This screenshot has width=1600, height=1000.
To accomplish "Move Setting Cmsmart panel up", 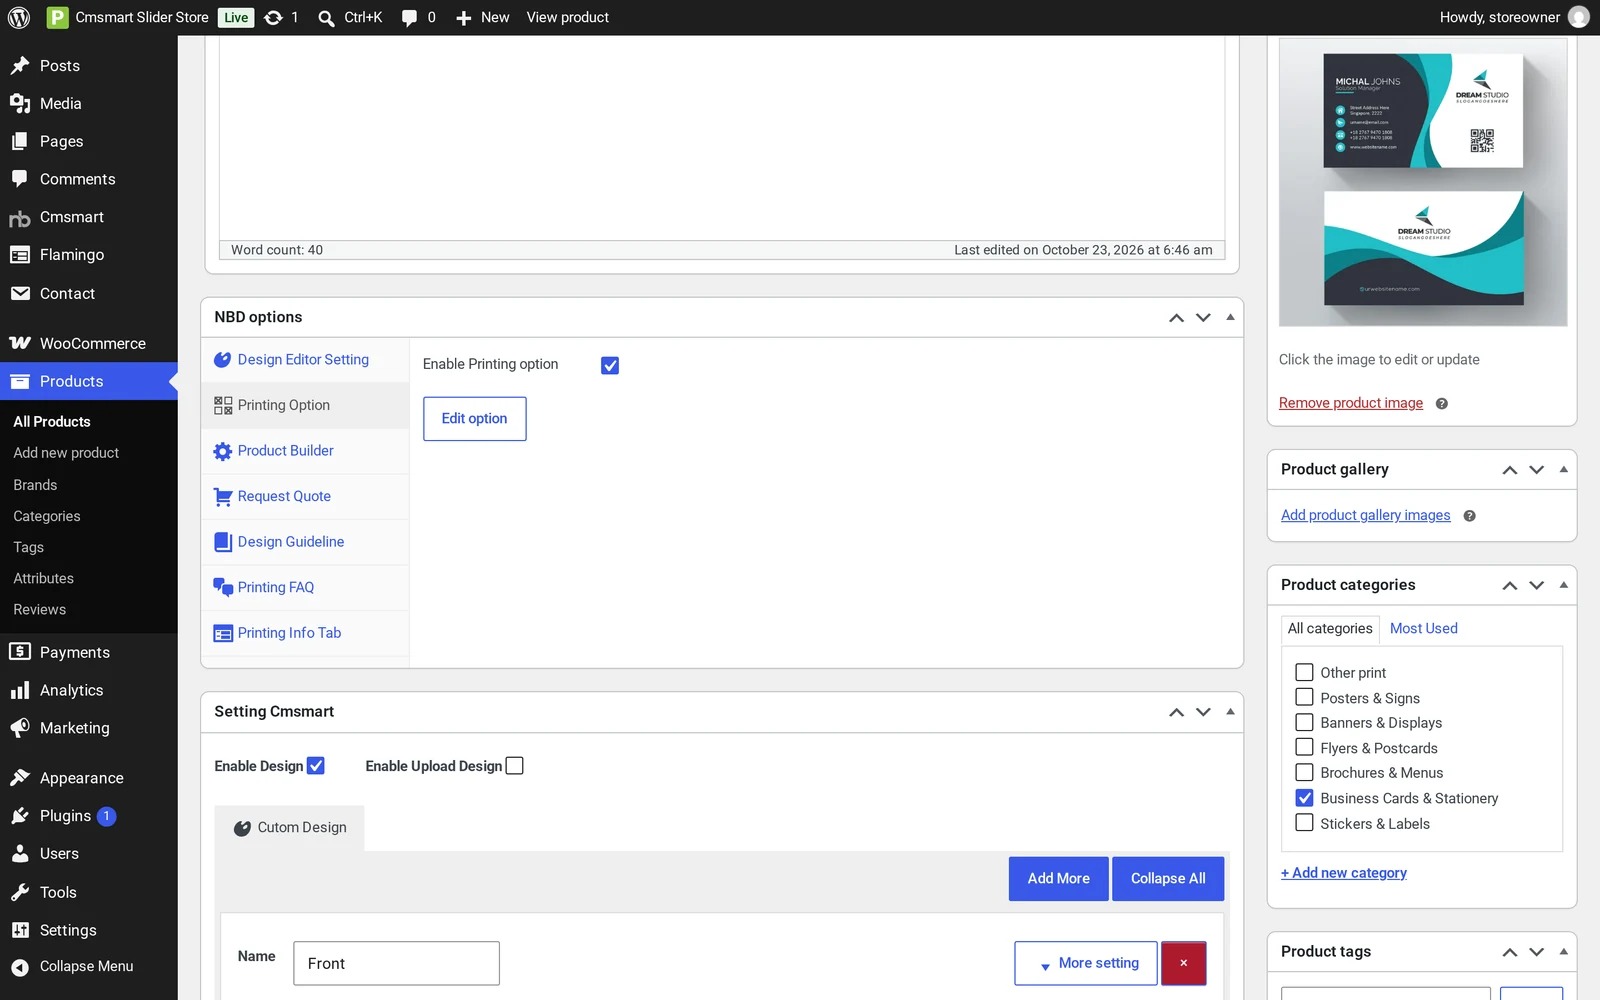I will coord(1176,713).
